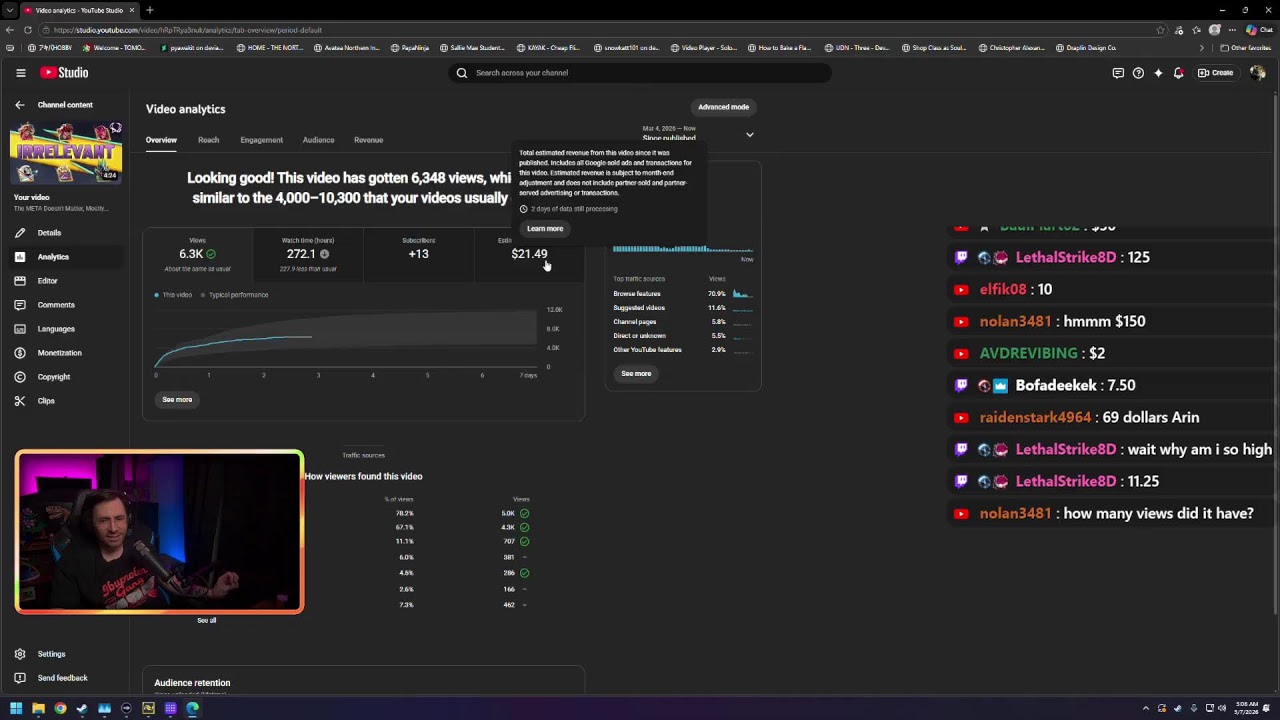Switch to the Reach tab
The height and width of the screenshot is (720, 1280).
pyautogui.click(x=208, y=140)
